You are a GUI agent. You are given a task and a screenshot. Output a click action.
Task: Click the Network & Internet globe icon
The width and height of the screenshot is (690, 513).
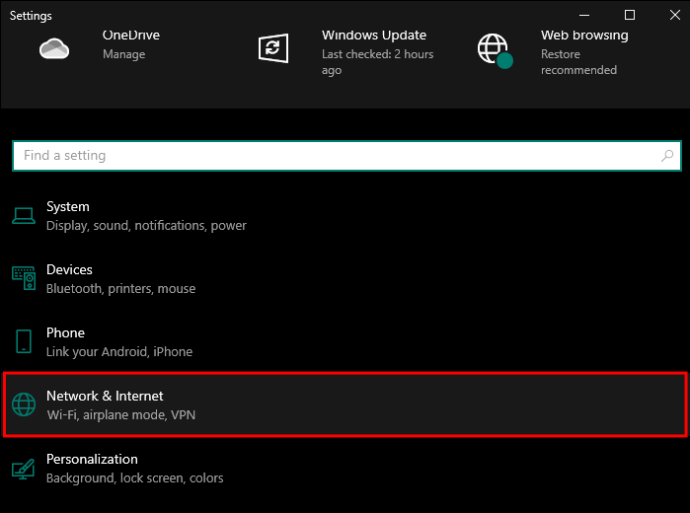pyautogui.click(x=23, y=404)
